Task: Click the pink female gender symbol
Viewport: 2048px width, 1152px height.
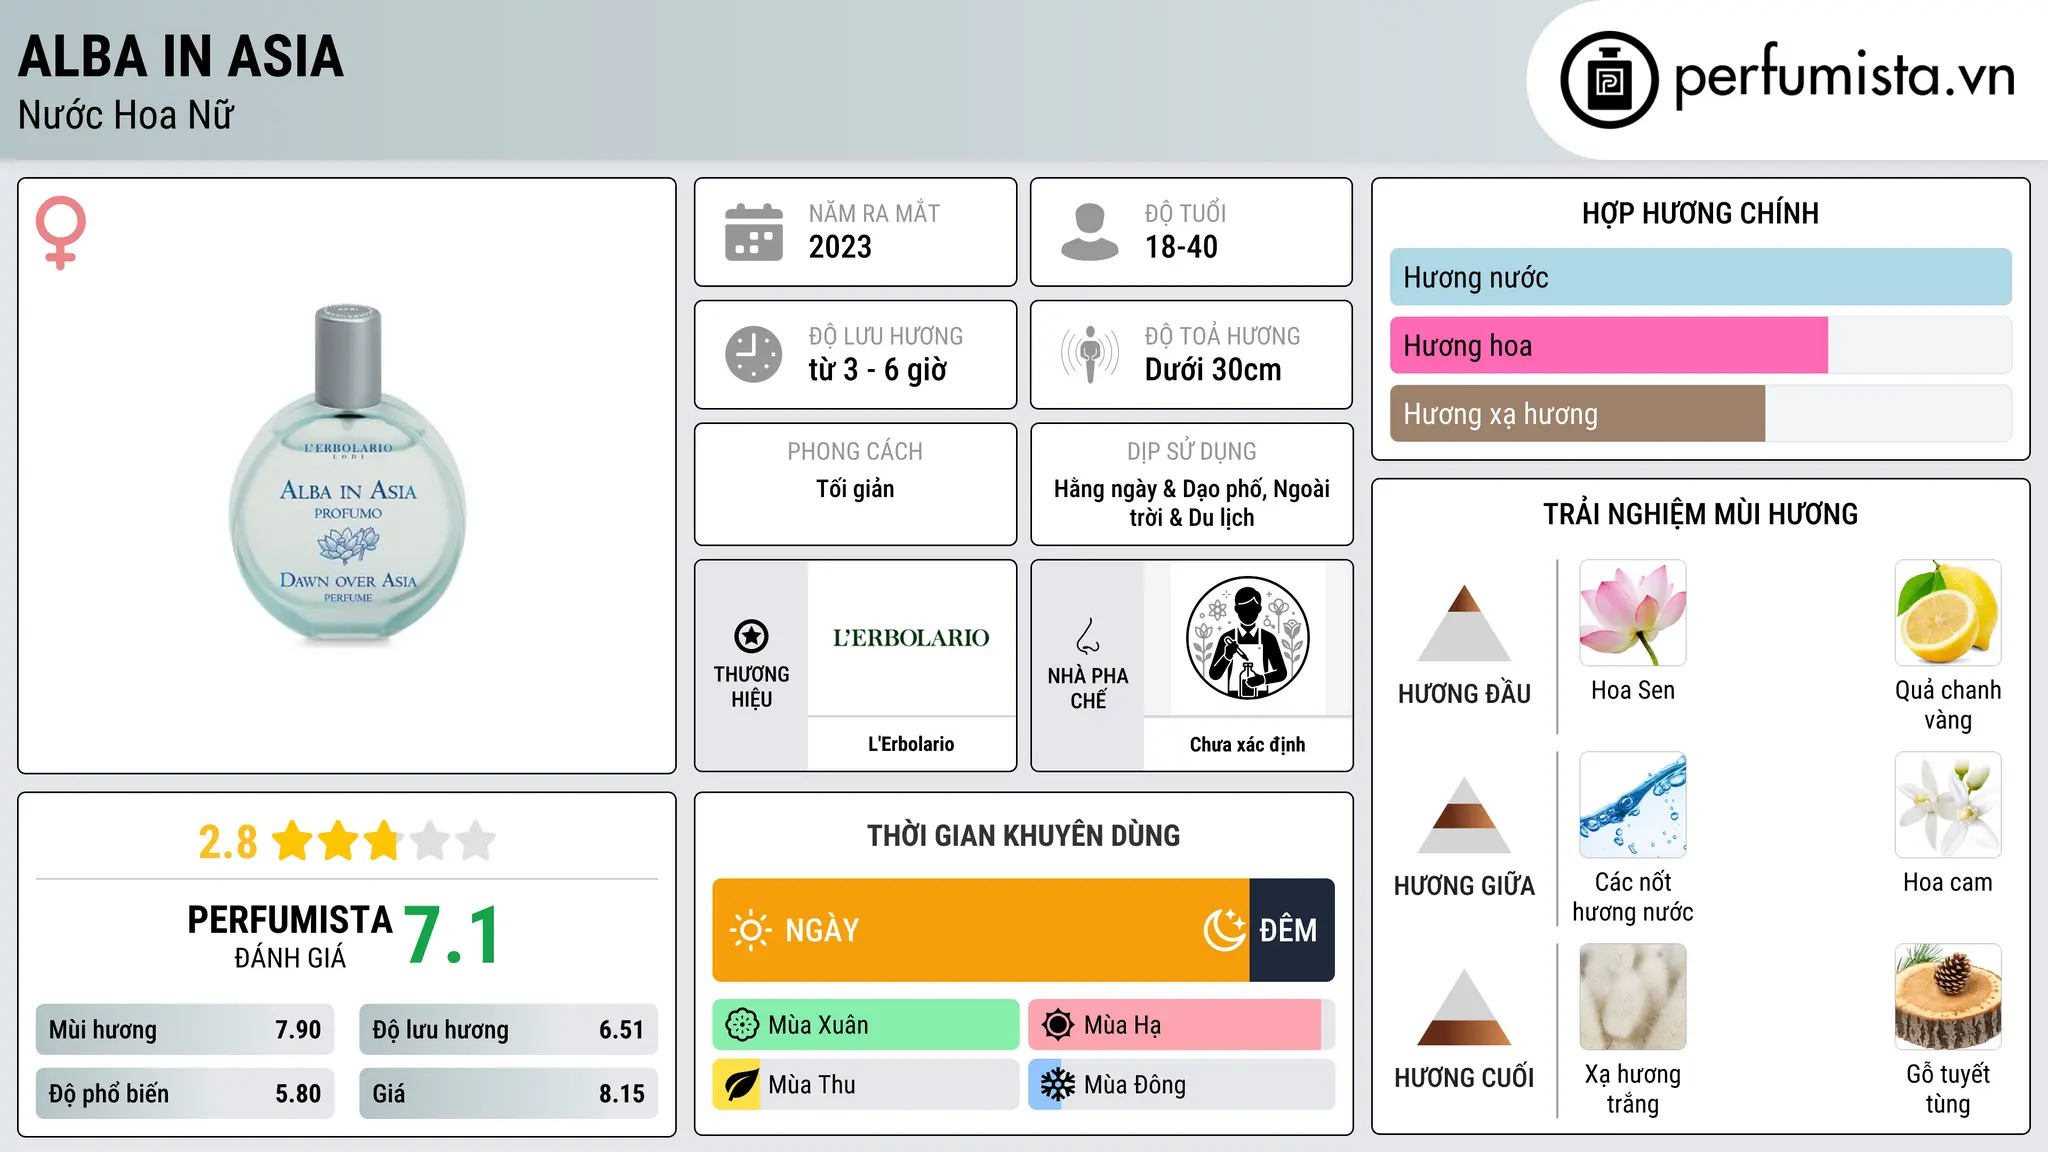Action: click(60, 232)
